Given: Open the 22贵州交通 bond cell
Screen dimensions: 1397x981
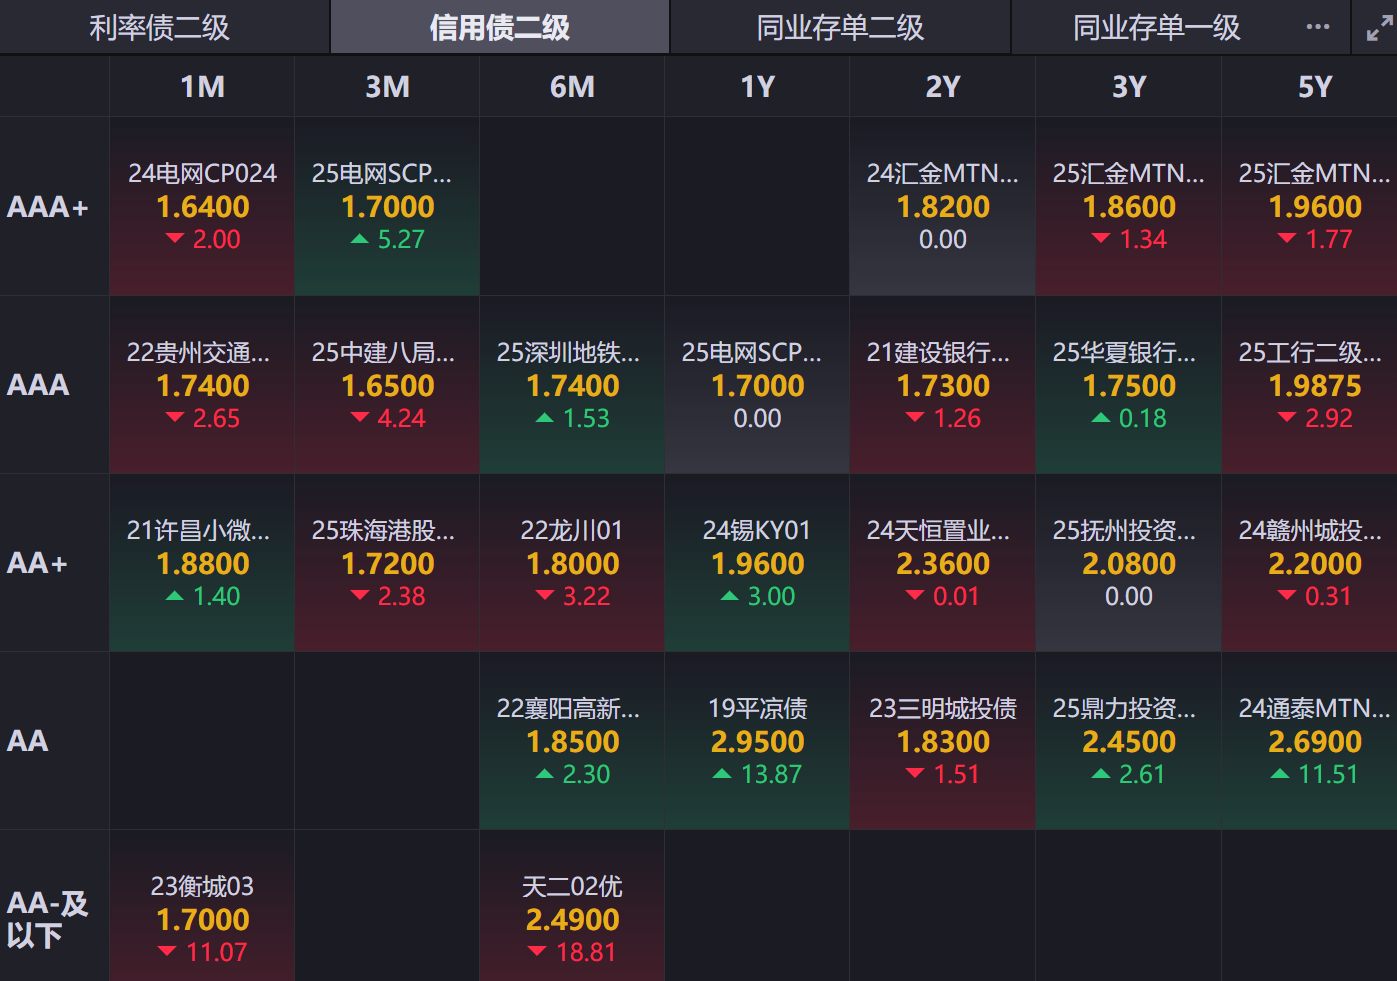Looking at the screenshot, I should (x=202, y=385).
